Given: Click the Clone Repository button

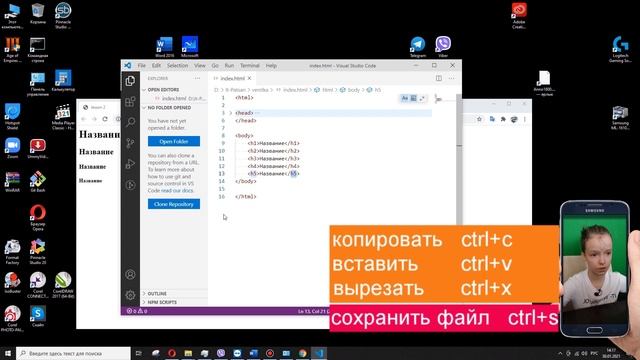Looking at the screenshot, I should tap(174, 204).
